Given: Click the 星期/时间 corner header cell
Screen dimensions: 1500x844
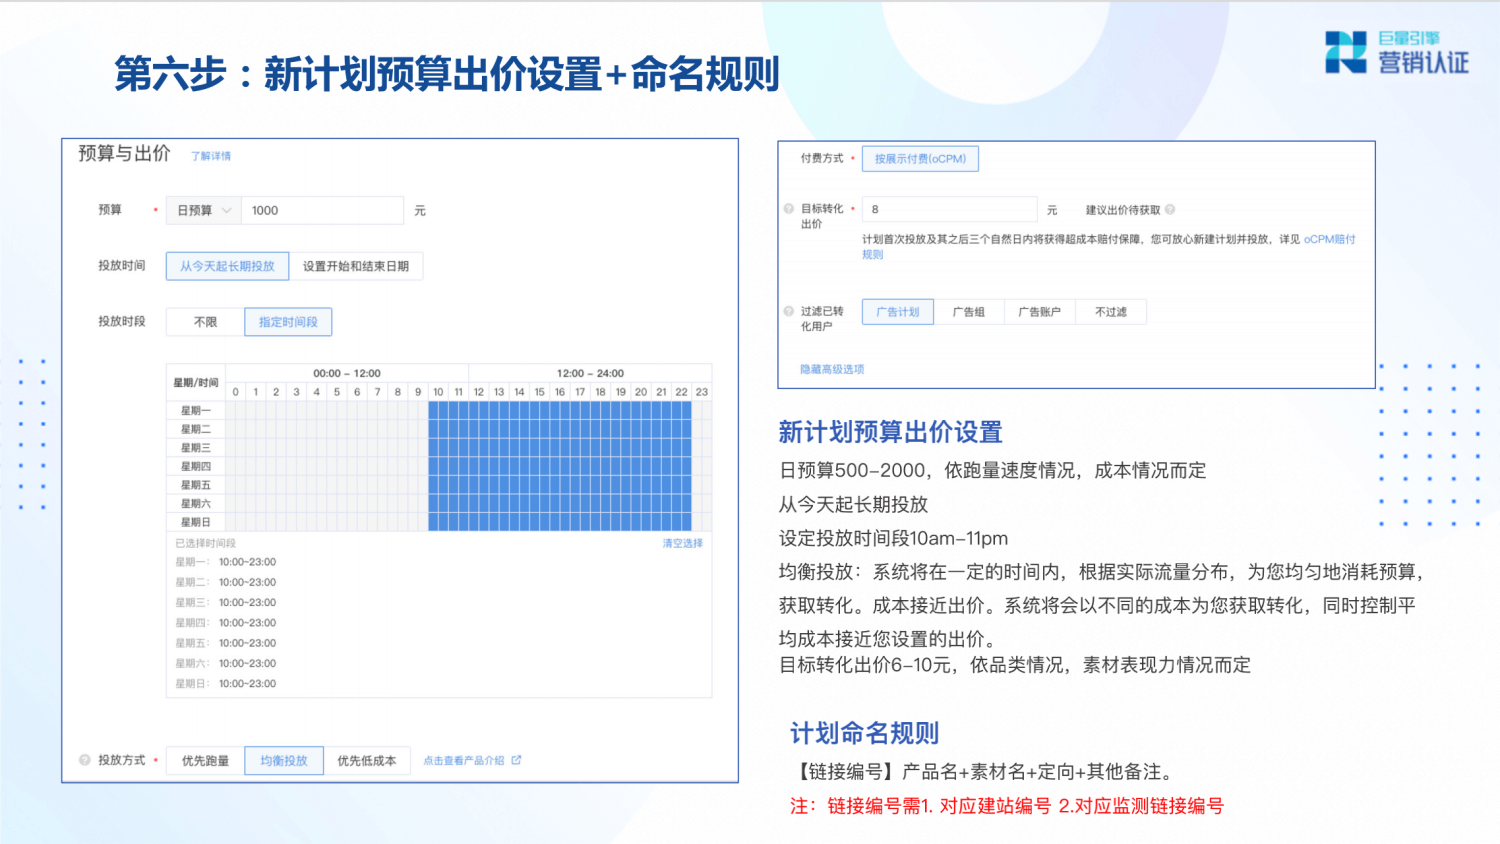Looking at the screenshot, I should pyautogui.click(x=196, y=383).
